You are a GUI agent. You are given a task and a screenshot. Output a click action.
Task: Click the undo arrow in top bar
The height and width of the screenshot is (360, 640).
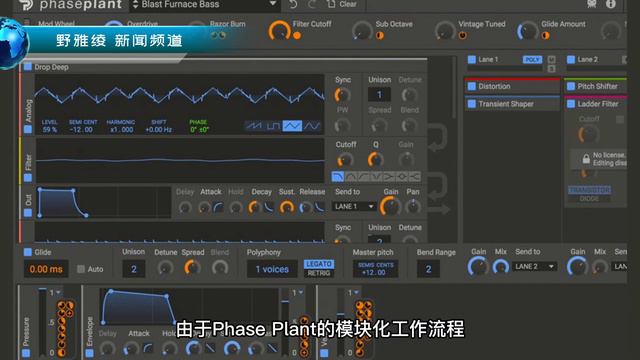coord(293,4)
